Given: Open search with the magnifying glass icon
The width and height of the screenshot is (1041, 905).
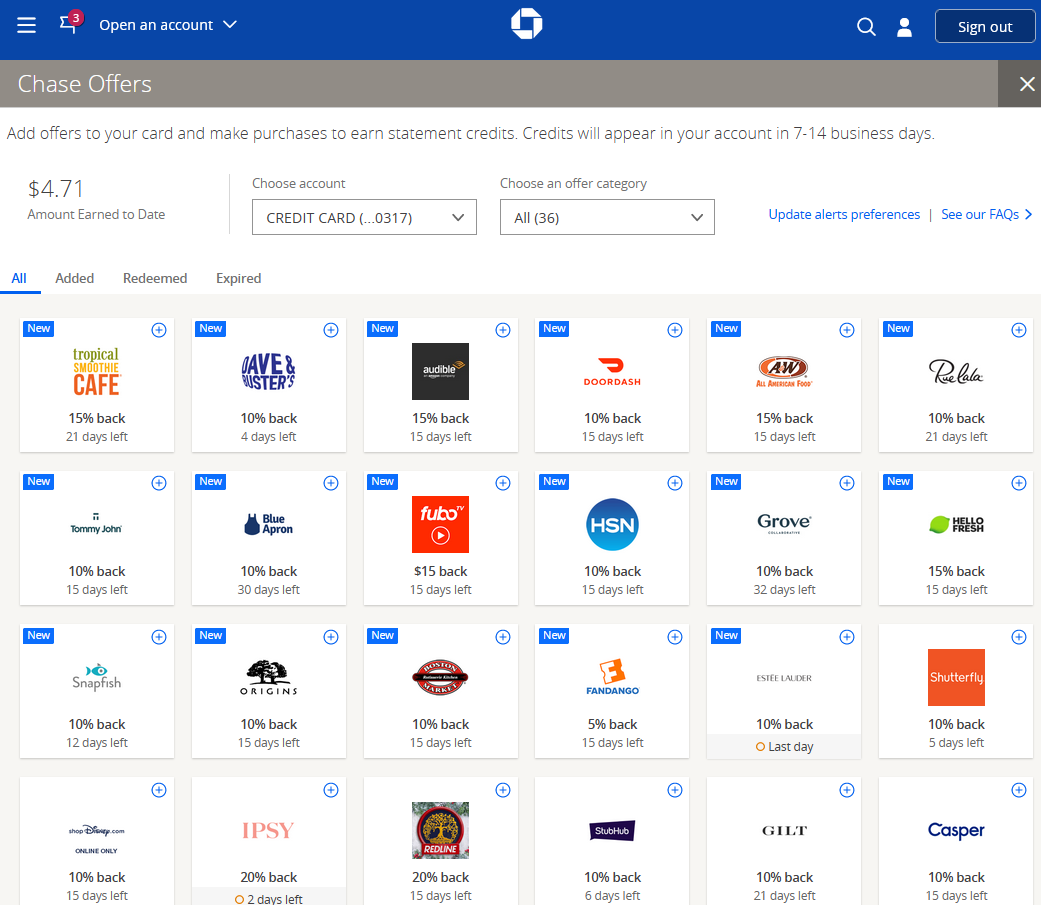Looking at the screenshot, I should coord(866,27).
